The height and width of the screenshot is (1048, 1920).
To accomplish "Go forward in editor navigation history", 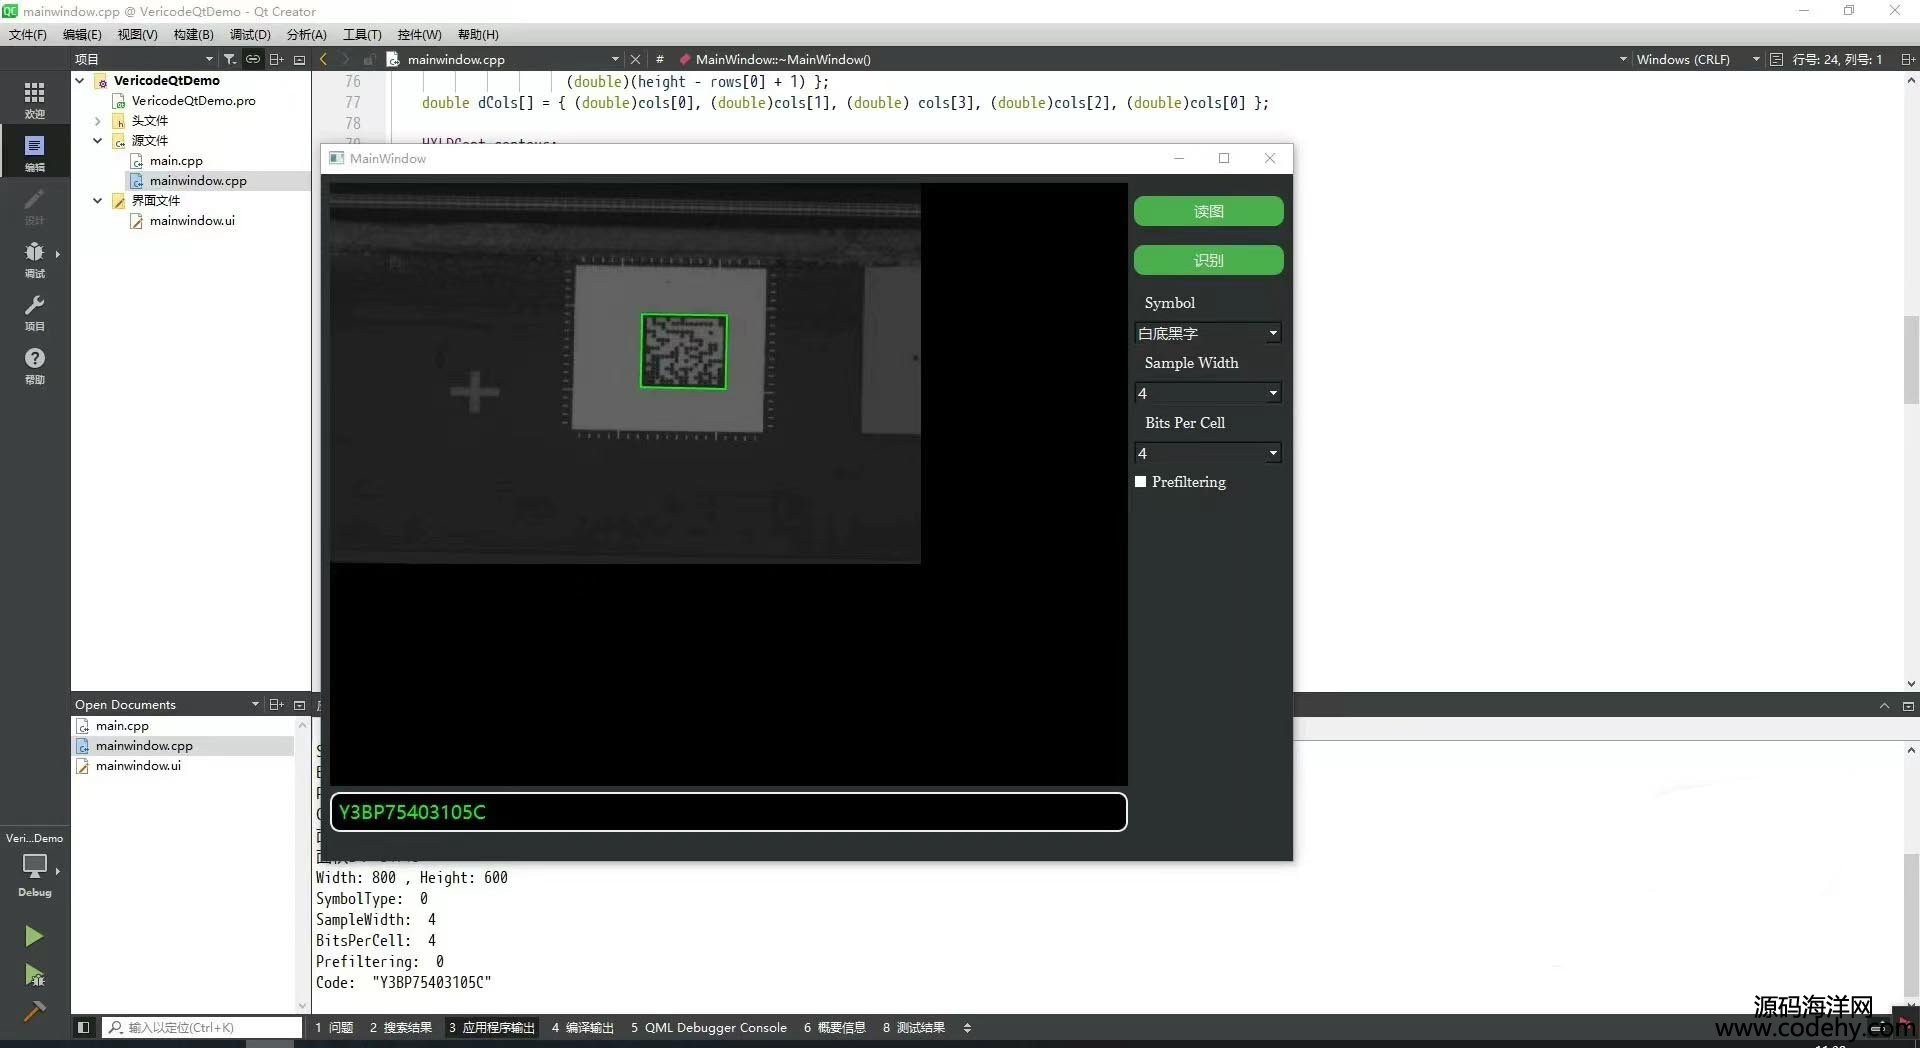I will pos(345,59).
